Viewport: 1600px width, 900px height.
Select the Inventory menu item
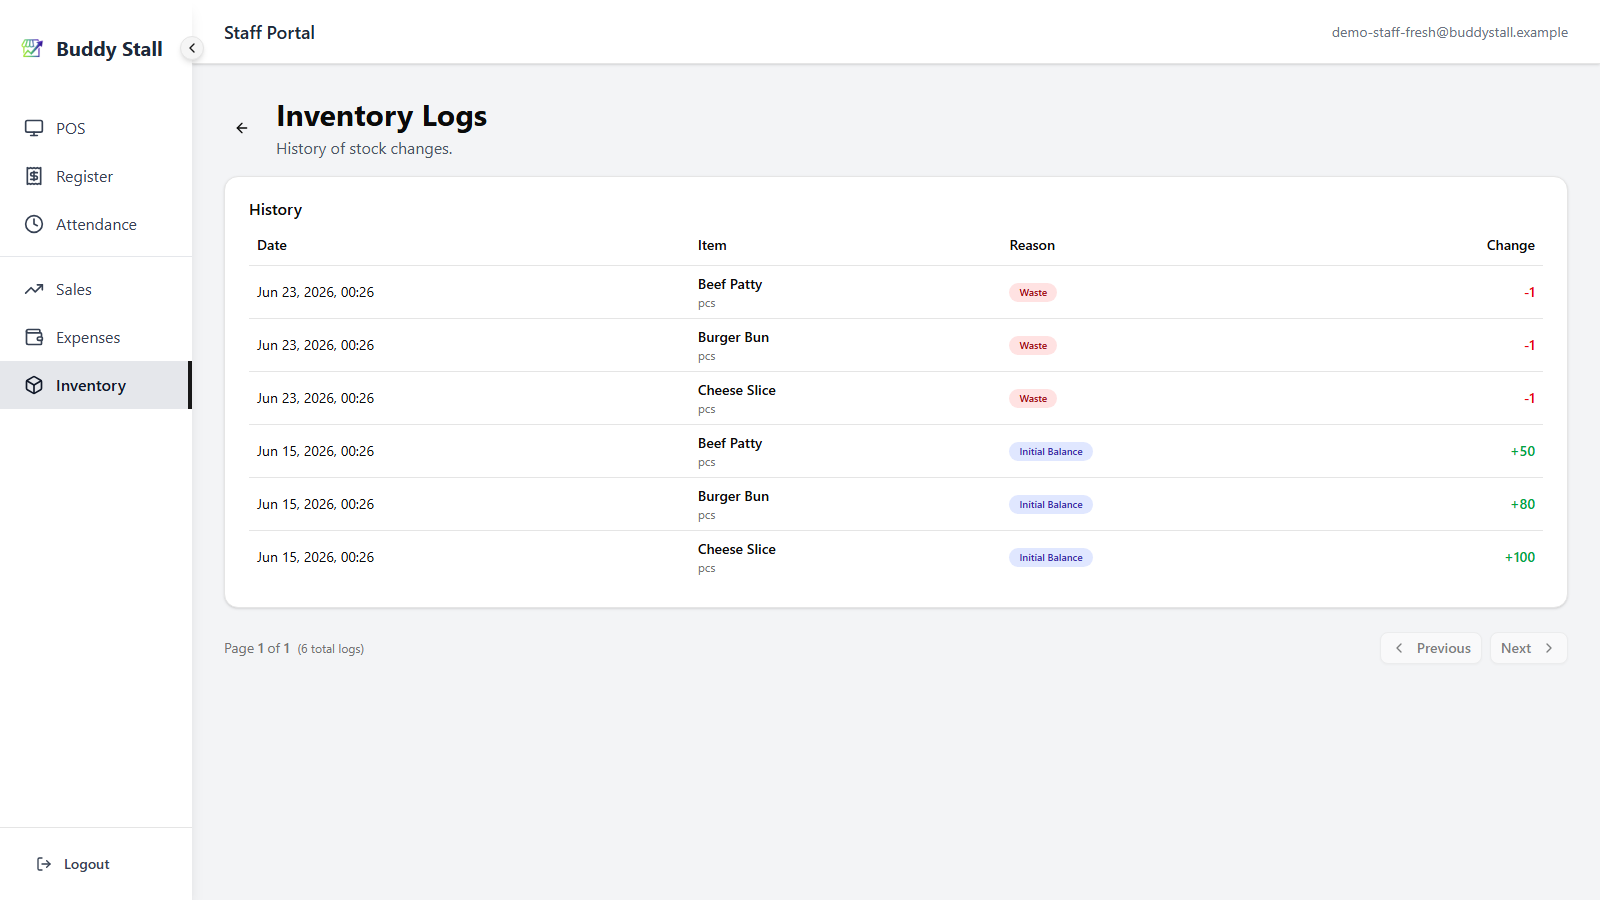tap(96, 385)
